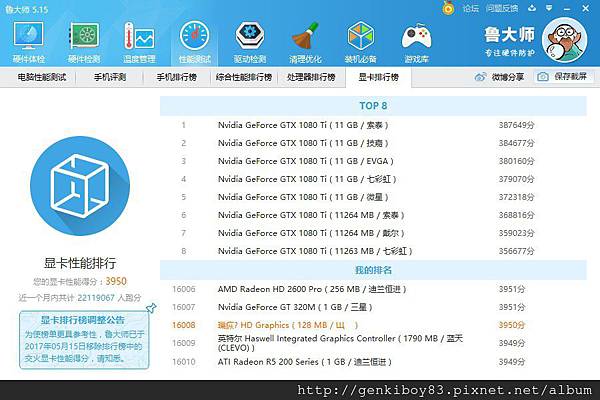Click the Nvidia GeForce GT 320M row
The image size is (600, 400).
click(373, 307)
